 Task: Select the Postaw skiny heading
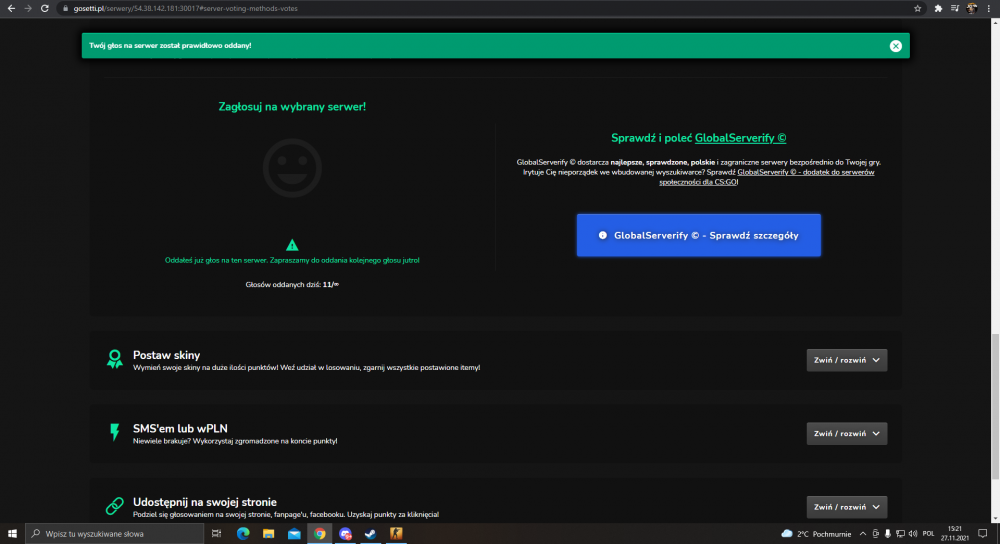pos(166,355)
